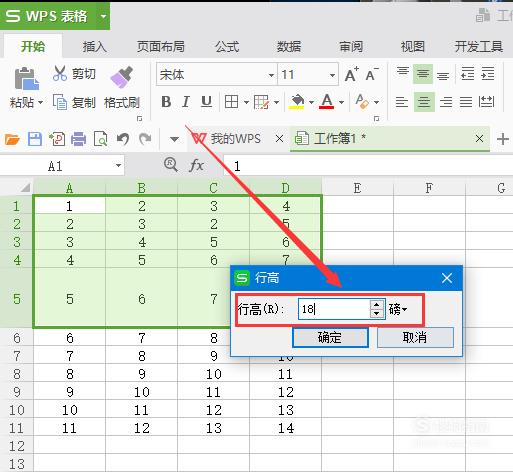Screen dimensions: 513x472
Task: Open the 数据 ribbon tab
Action: (289, 46)
